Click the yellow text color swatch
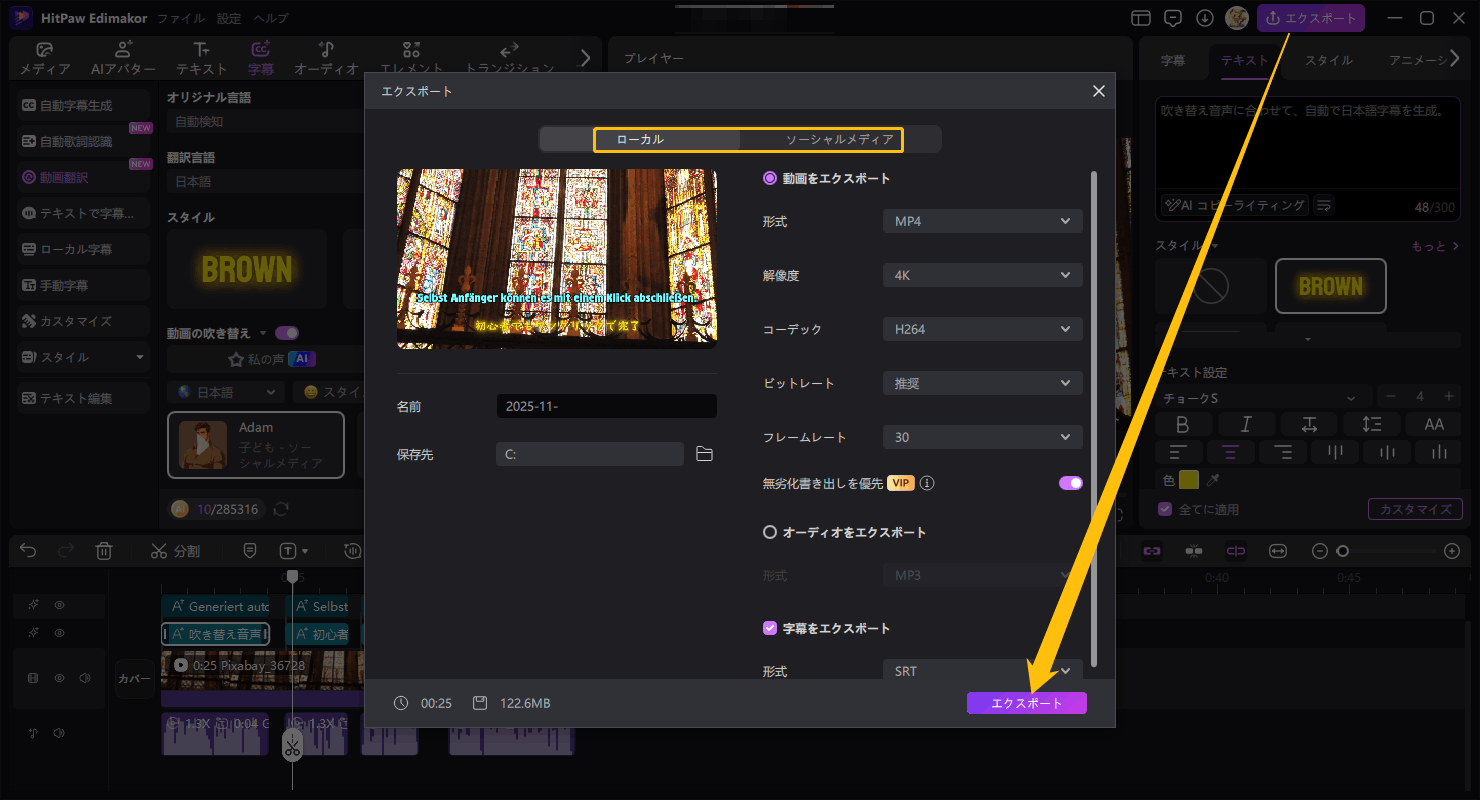This screenshot has width=1480, height=800. pos(1190,480)
